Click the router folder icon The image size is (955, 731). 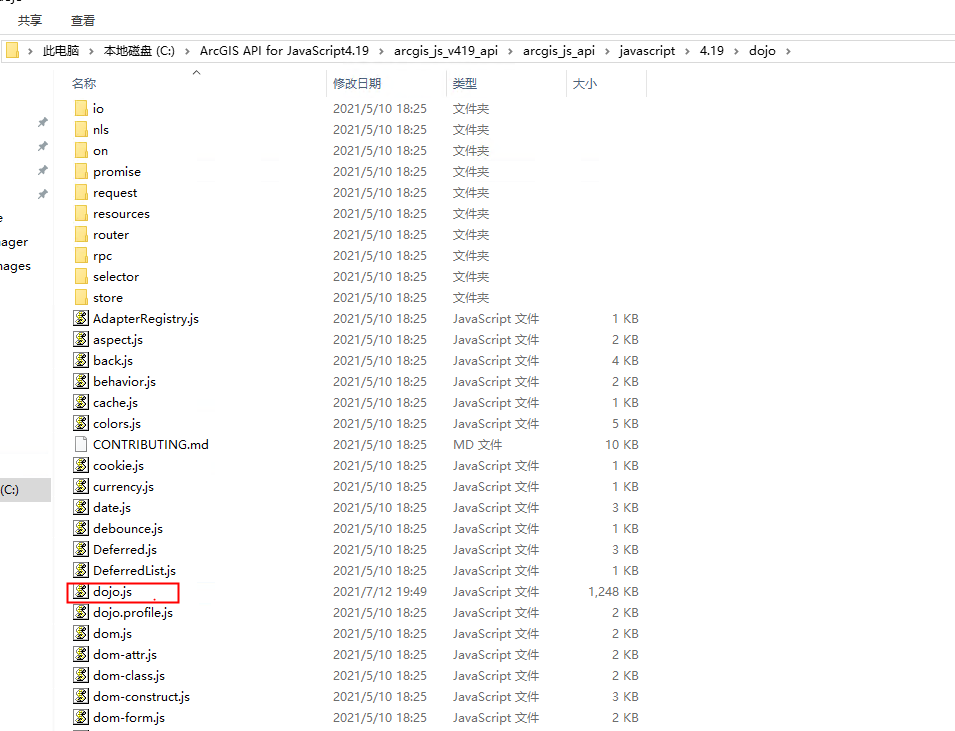pyautogui.click(x=81, y=235)
